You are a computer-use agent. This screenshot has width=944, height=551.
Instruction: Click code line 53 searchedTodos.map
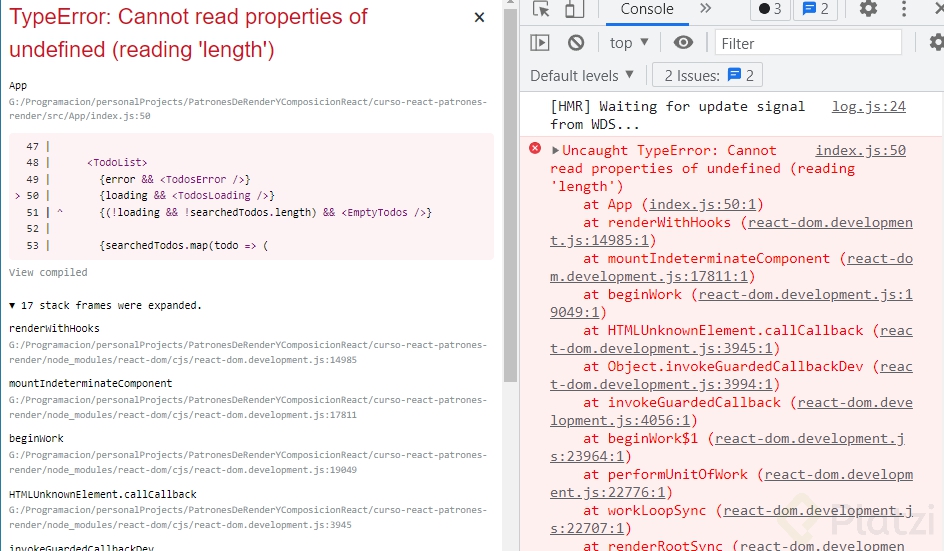click(x=184, y=246)
